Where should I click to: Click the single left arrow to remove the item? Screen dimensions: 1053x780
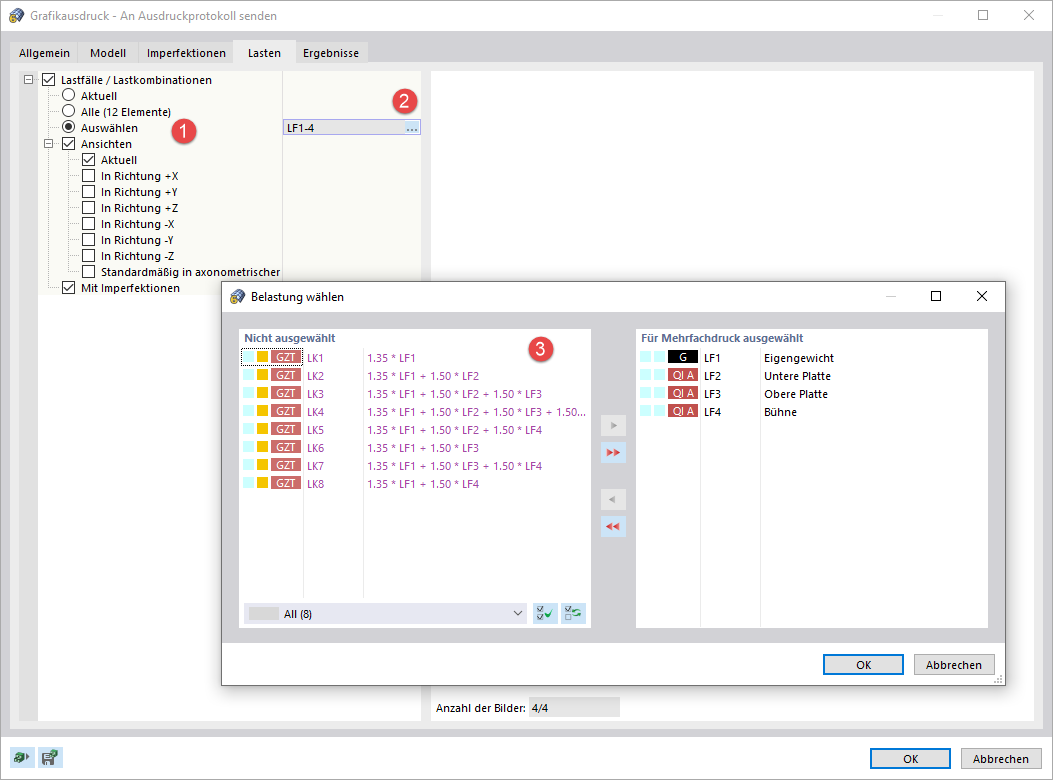pos(613,499)
